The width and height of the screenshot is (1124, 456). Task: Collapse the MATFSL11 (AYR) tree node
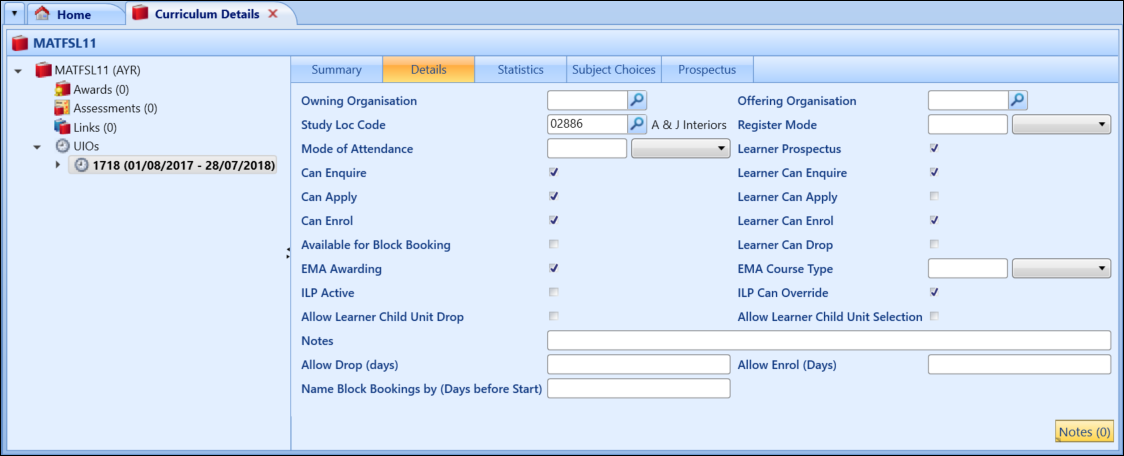tap(18, 72)
